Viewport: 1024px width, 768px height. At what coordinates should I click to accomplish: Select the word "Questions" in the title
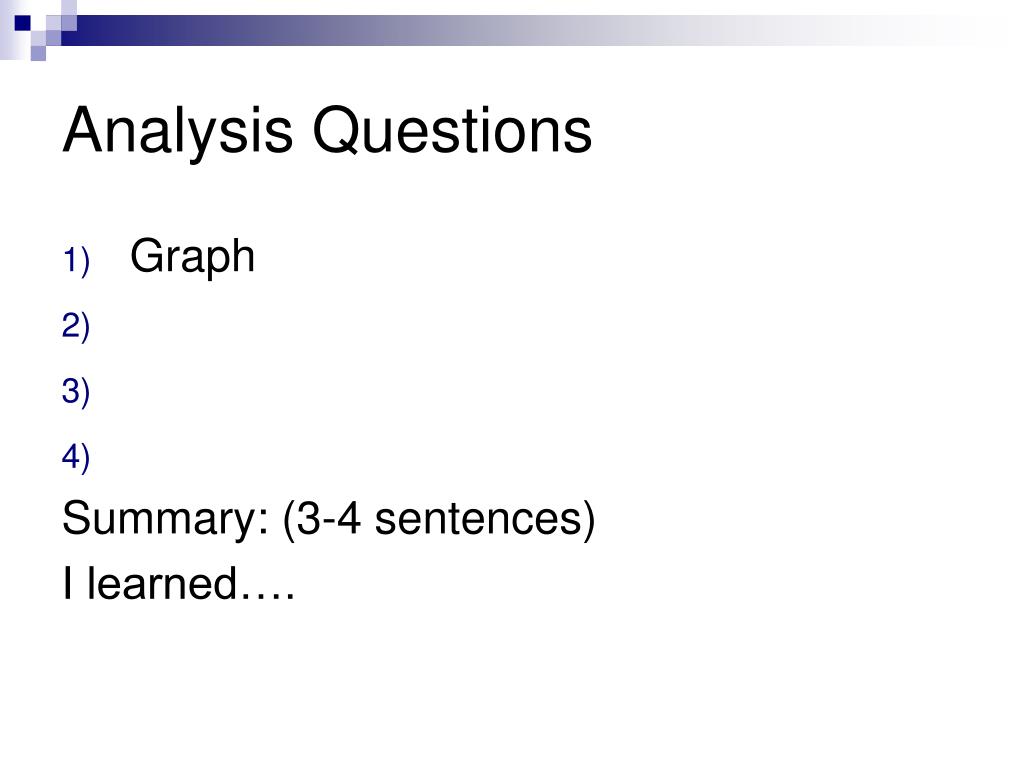point(452,131)
